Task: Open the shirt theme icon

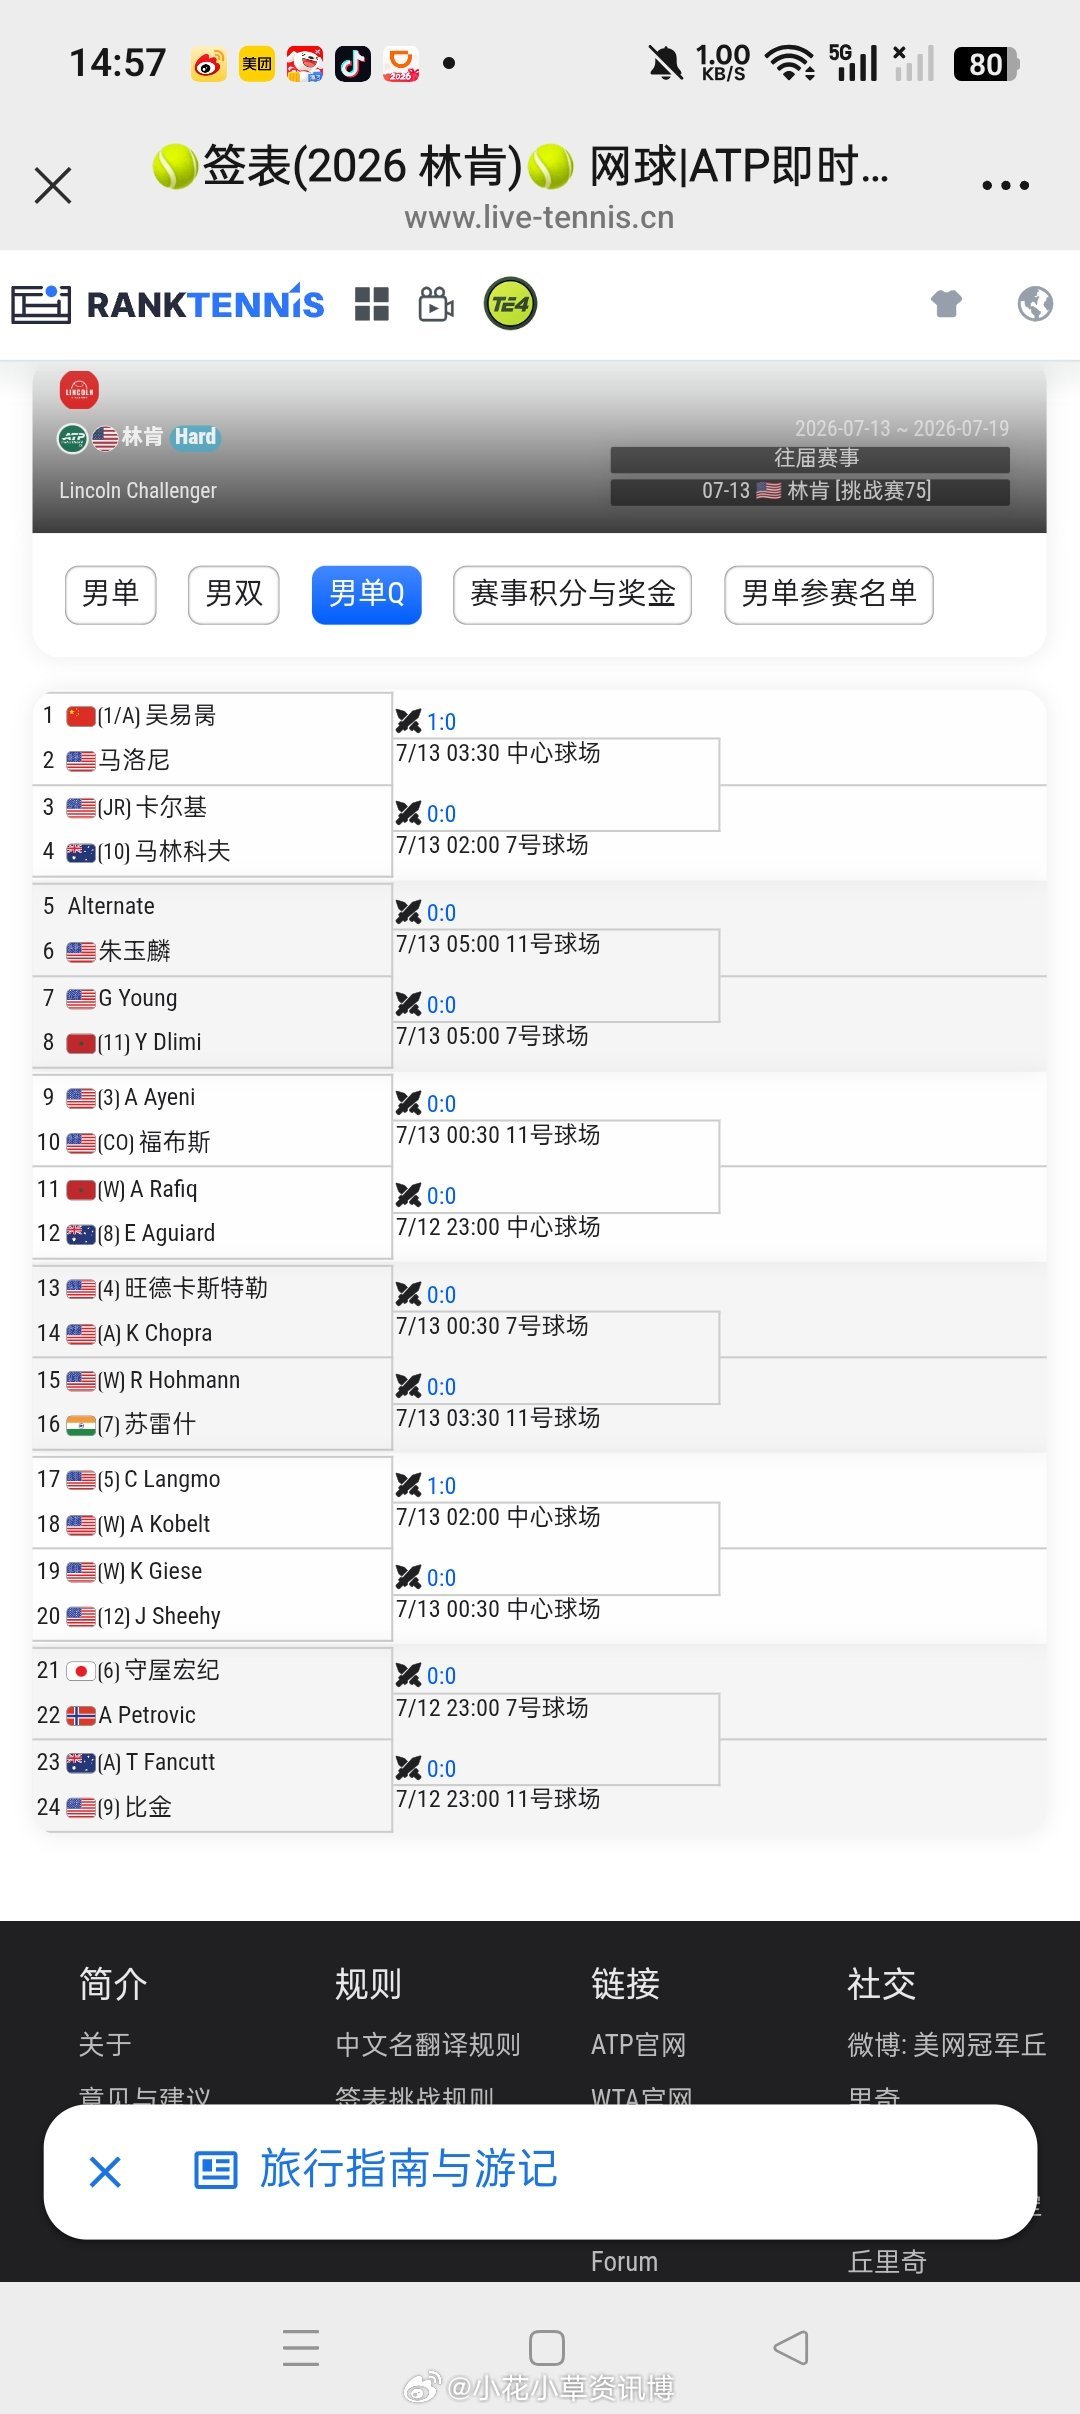Action: pos(946,303)
